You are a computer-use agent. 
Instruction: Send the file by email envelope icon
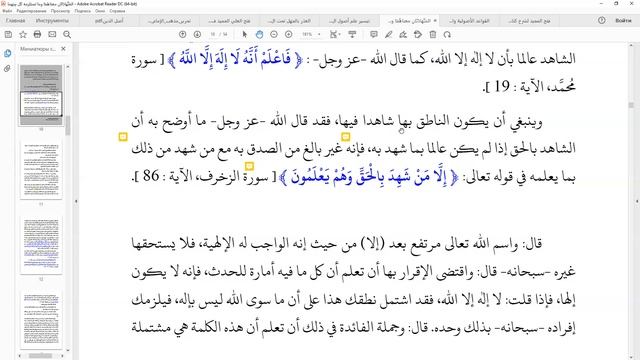coord(52,35)
